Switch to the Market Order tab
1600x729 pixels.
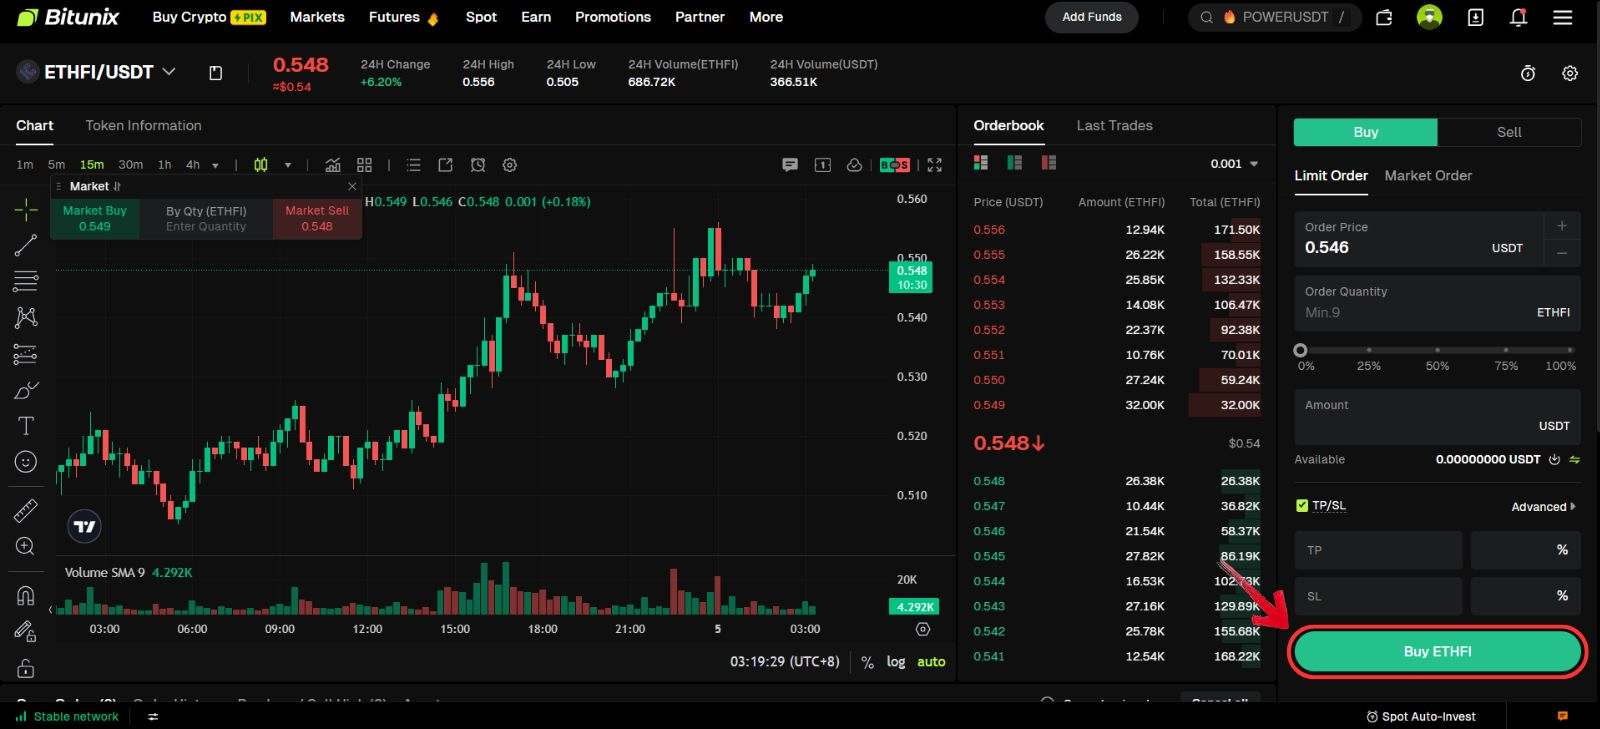pyautogui.click(x=1428, y=175)
